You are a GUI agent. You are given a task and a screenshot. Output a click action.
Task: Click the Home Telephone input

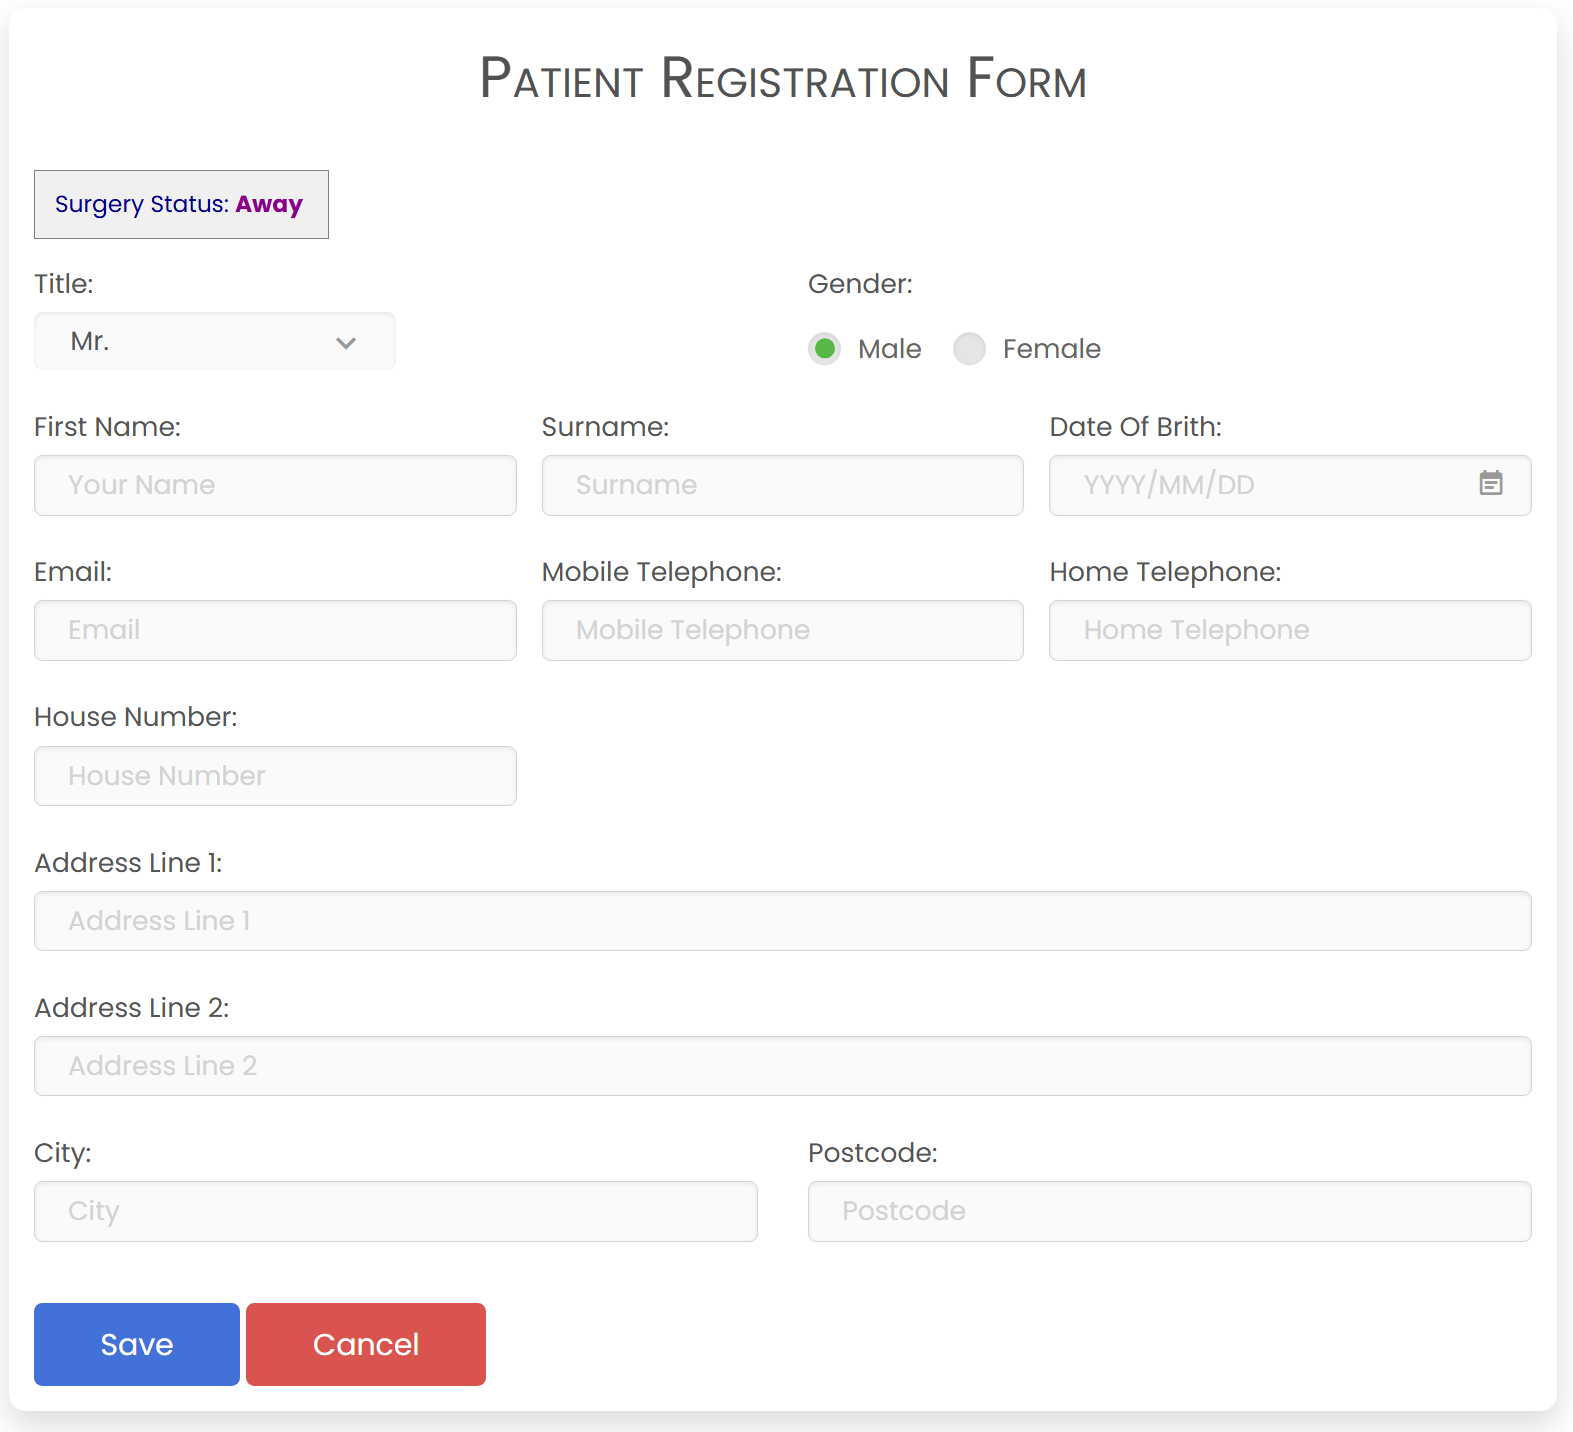point(1290,631)
